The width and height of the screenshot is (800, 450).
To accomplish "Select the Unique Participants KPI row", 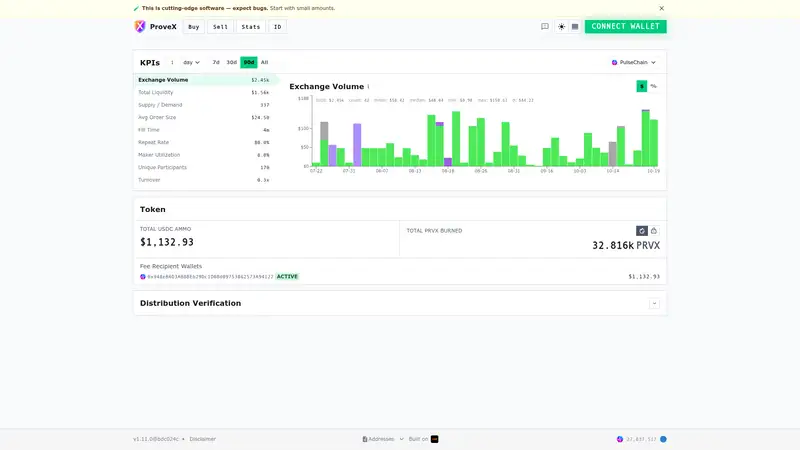I will tap(204, 167).
